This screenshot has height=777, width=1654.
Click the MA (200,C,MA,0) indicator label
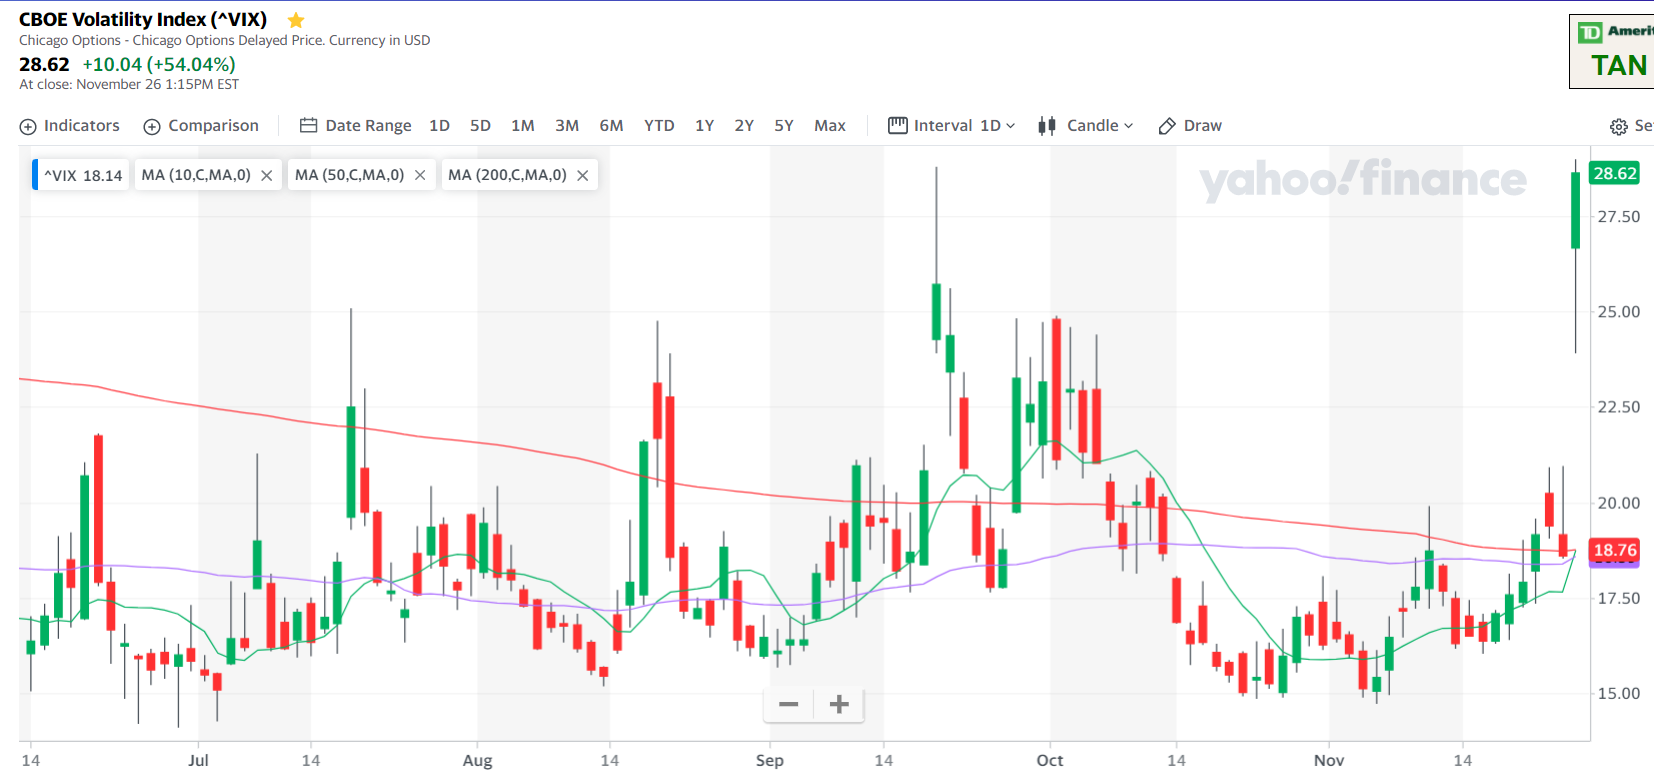[507, 175]
